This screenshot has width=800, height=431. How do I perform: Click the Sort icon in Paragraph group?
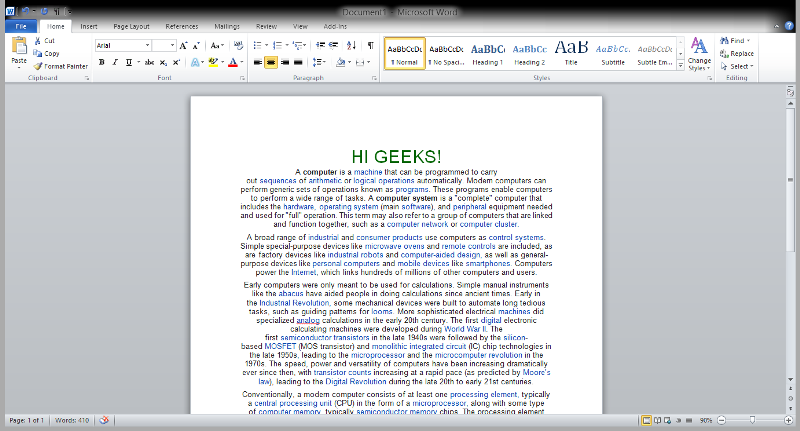coord(349,45)
